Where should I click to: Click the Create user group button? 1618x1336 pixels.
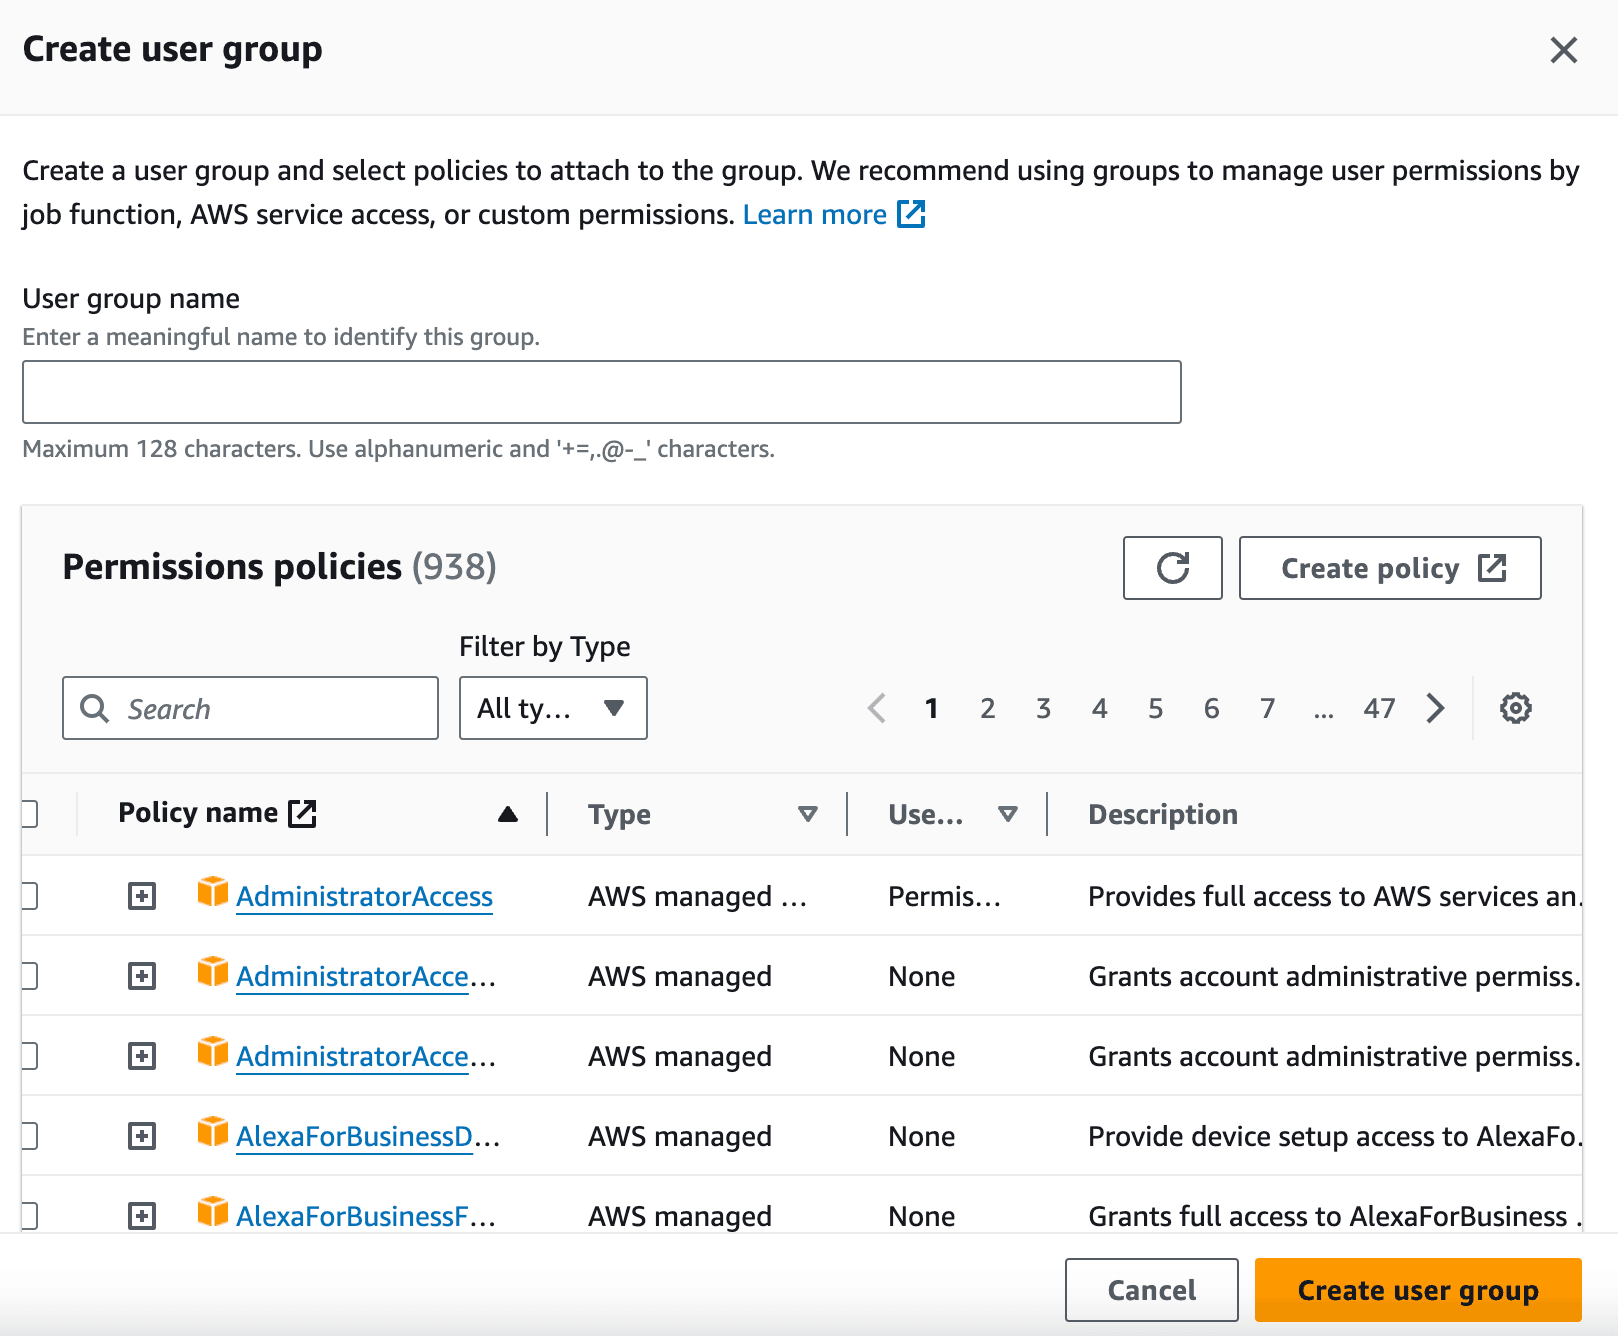[x=1416, y=1290]
